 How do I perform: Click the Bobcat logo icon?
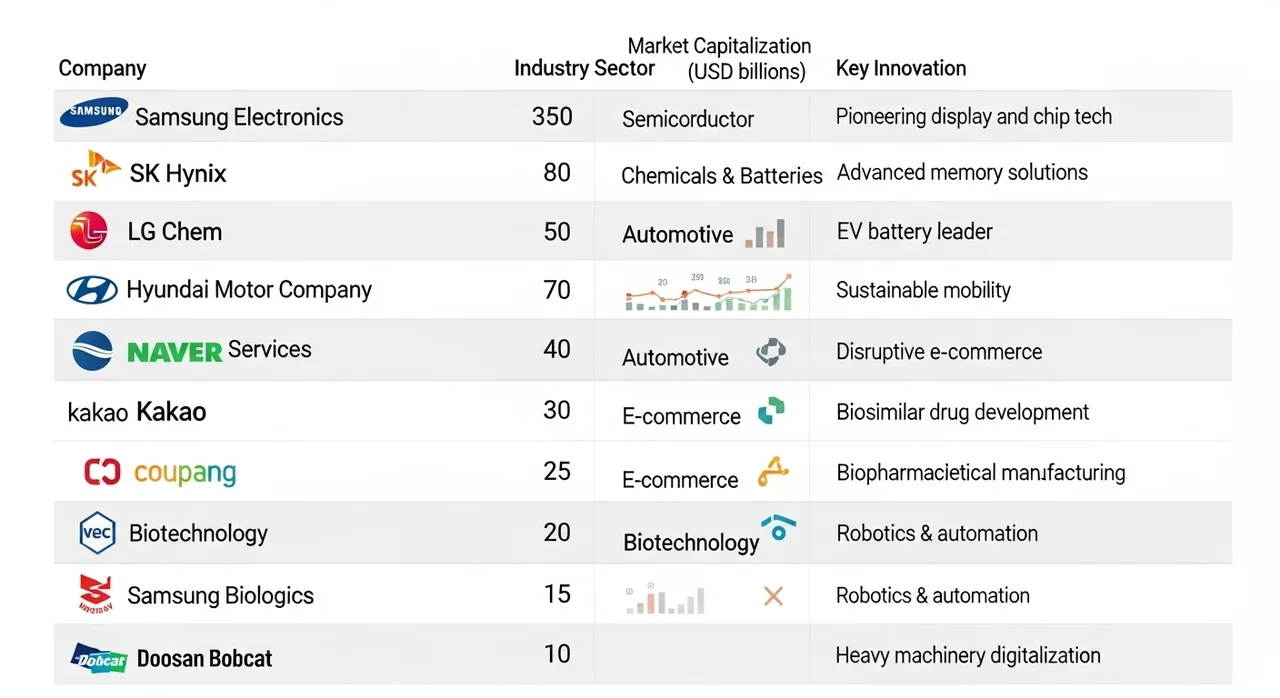(99, 657)
